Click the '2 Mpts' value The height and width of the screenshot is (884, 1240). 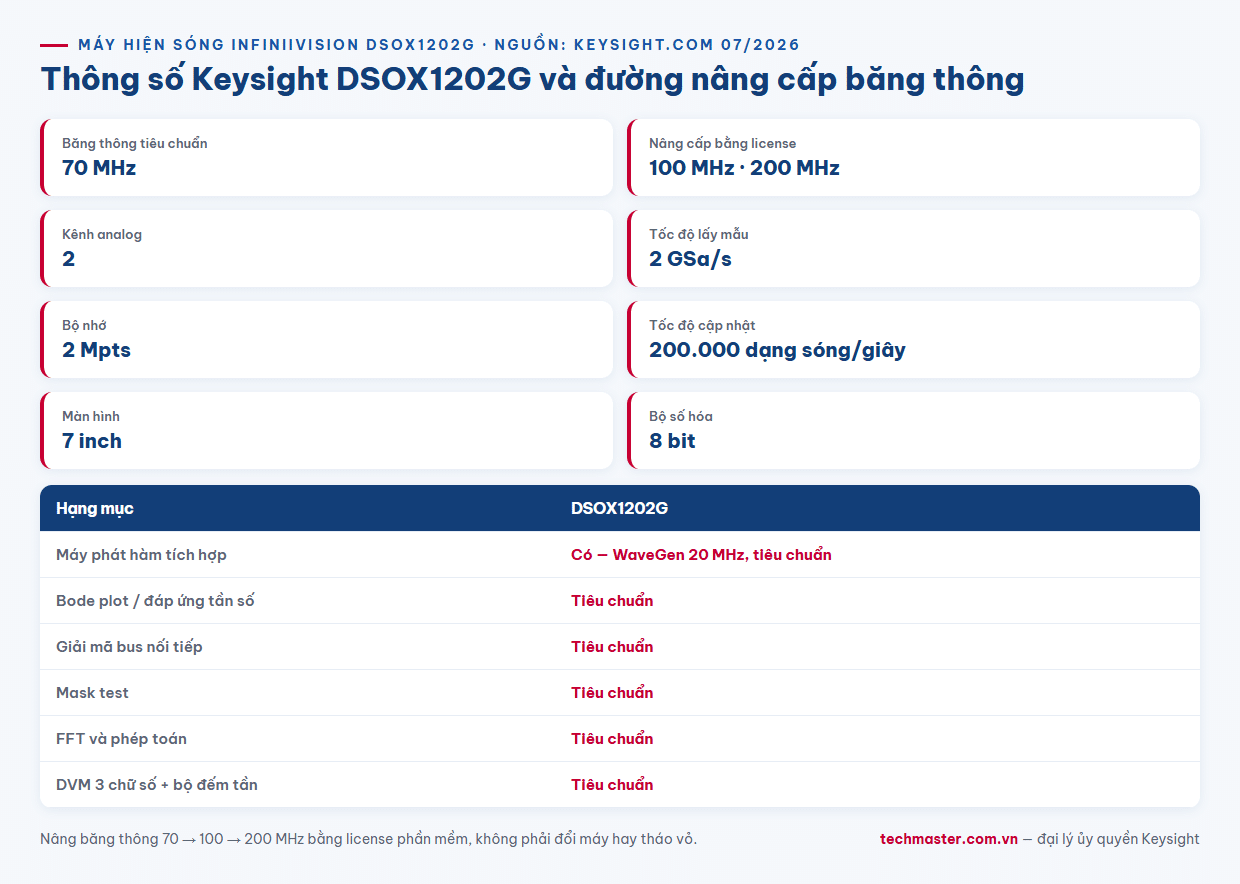(96, 350)
